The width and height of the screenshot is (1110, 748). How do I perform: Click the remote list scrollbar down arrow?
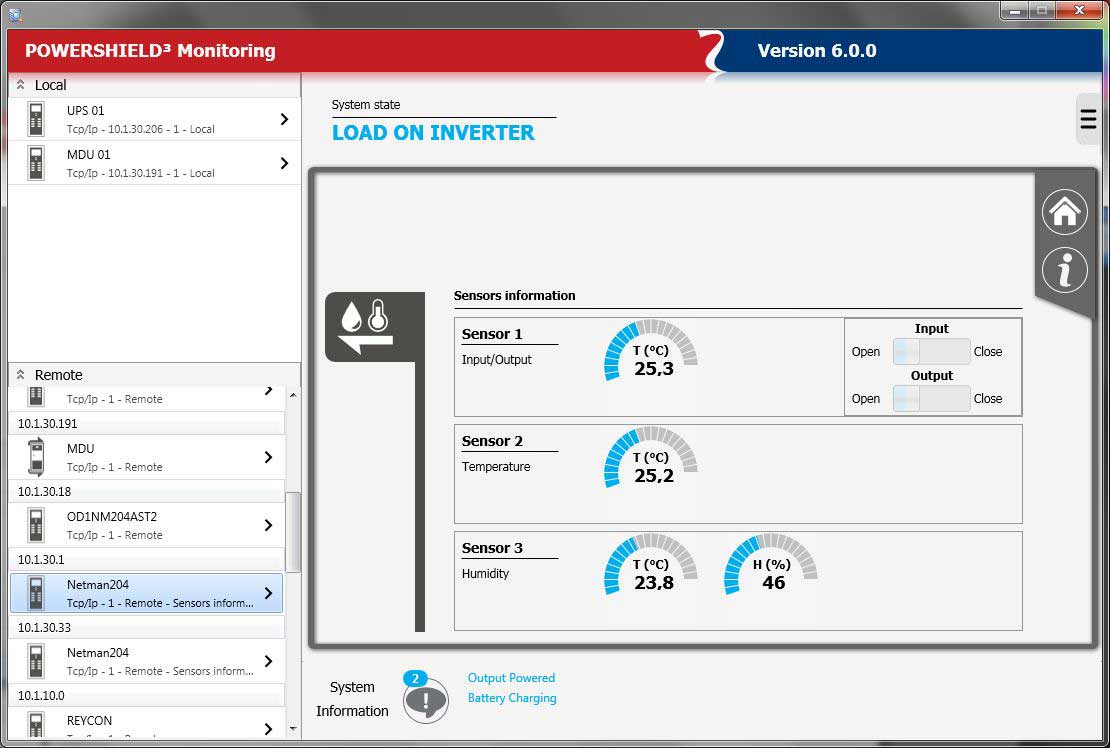pos(293,729)
